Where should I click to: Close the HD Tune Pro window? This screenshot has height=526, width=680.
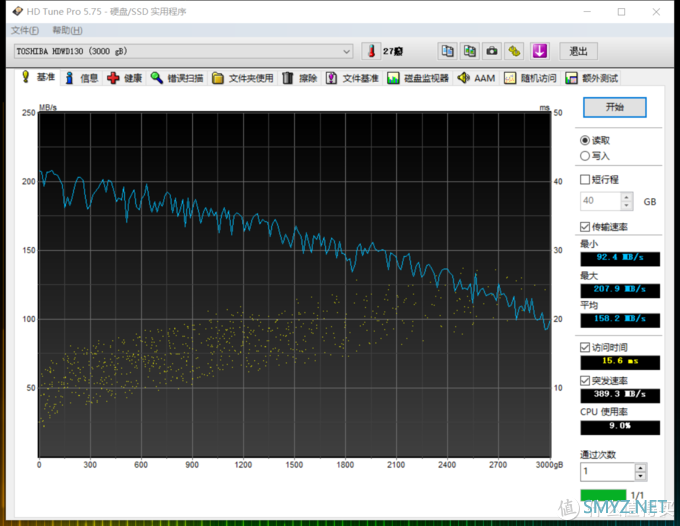[x=656, y=11]
